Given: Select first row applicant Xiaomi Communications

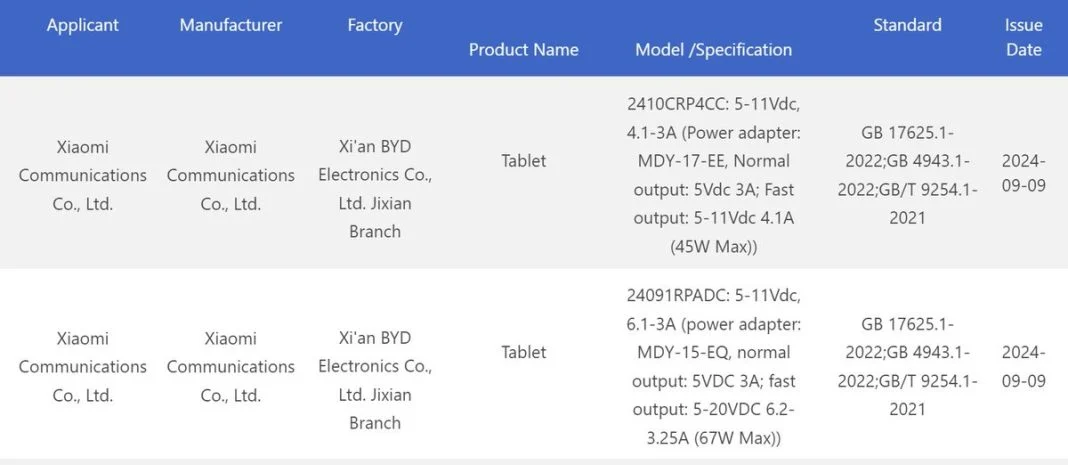Looking at the screenshot, I should pos(82,176).
